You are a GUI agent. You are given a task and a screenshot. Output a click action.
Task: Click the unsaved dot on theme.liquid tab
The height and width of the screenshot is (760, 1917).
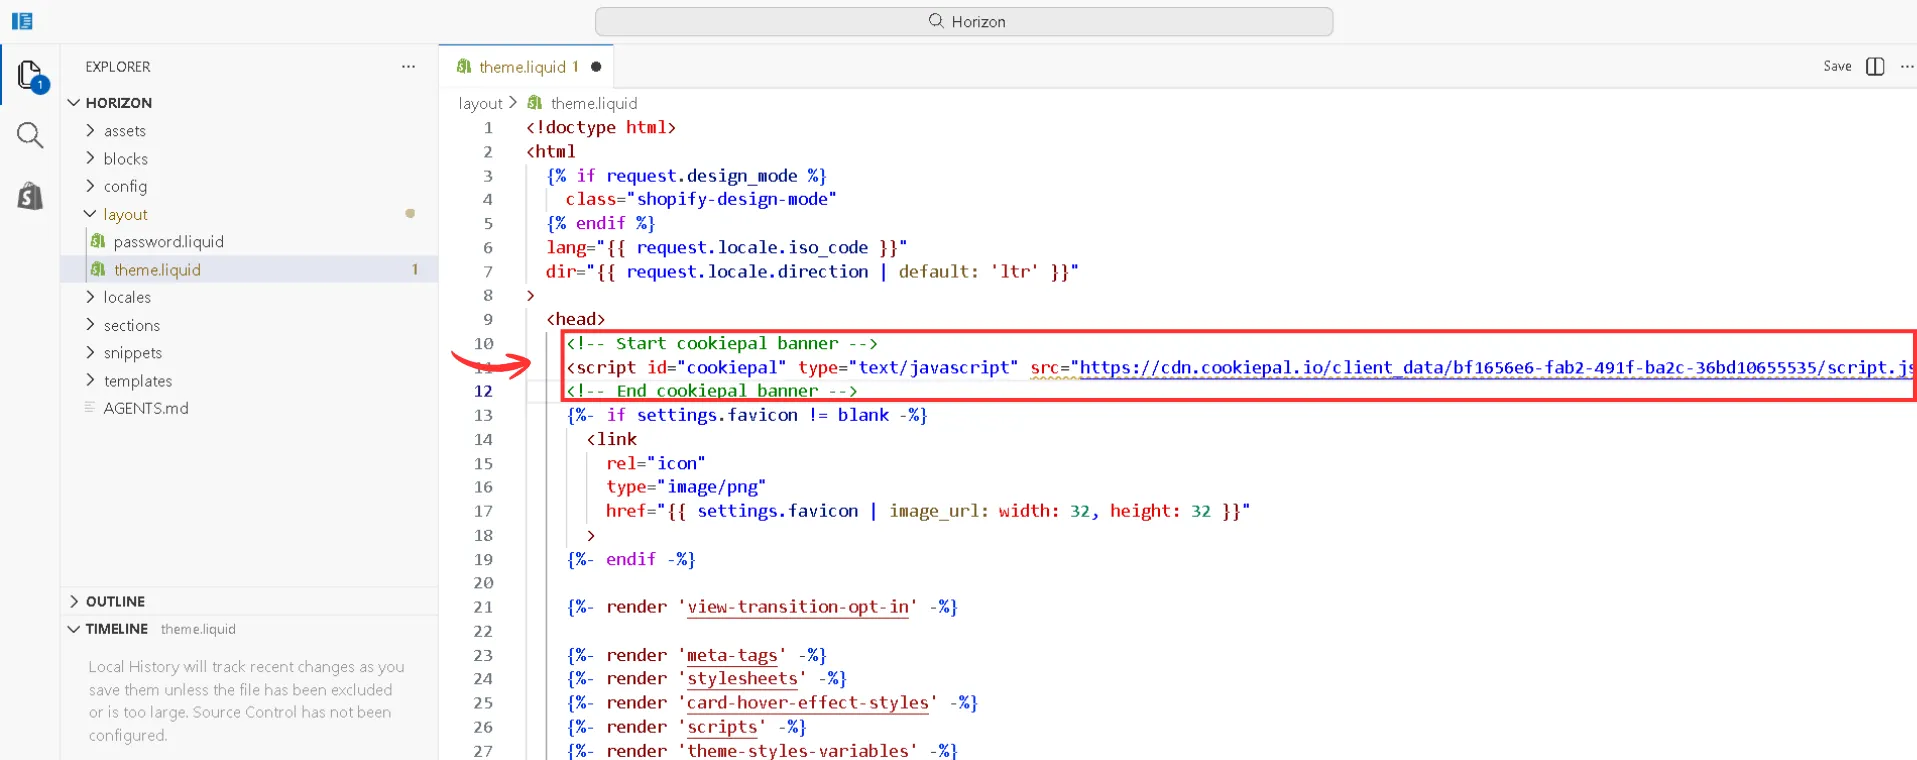pyautogui.click(x=596, y=67)
